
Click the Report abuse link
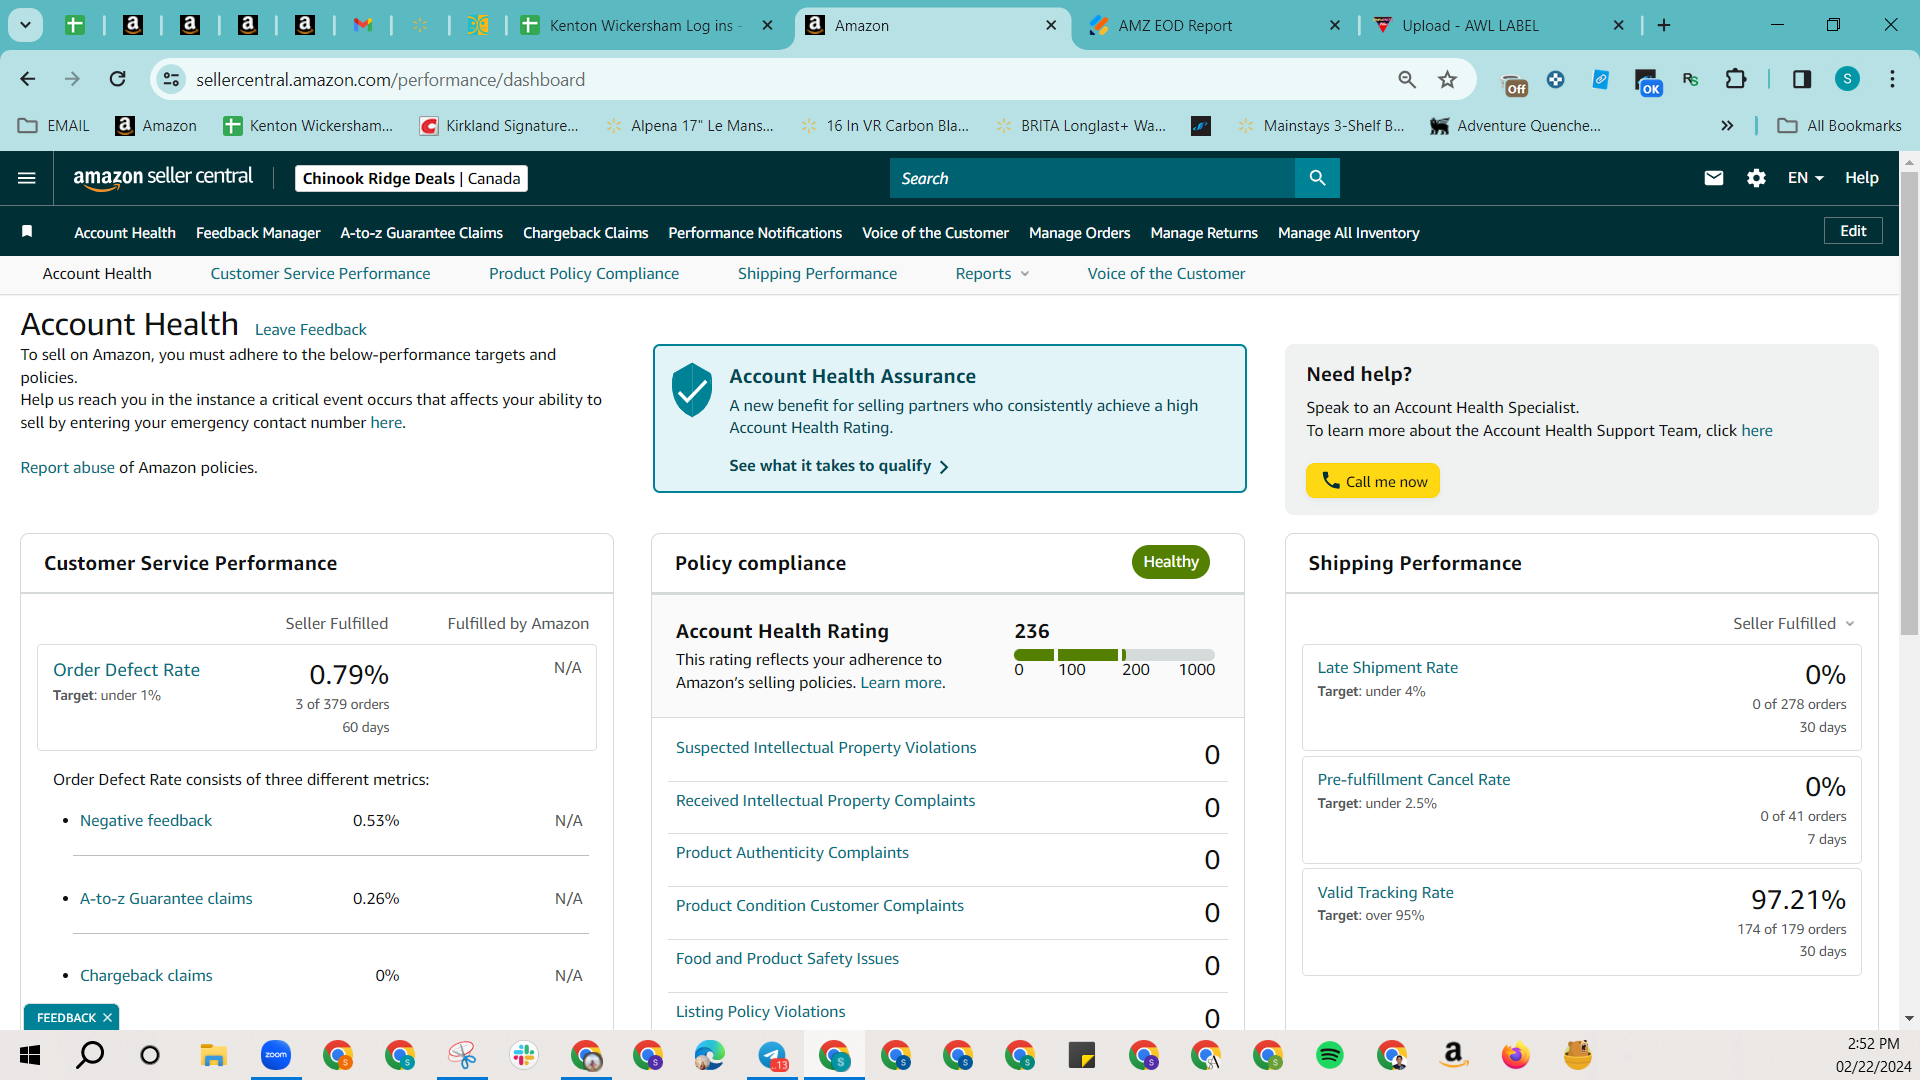coord(68,468)
